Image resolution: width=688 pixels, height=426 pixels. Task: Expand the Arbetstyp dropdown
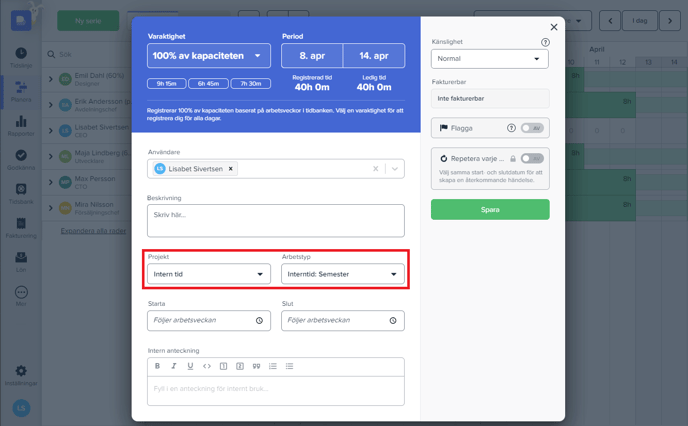342,274
